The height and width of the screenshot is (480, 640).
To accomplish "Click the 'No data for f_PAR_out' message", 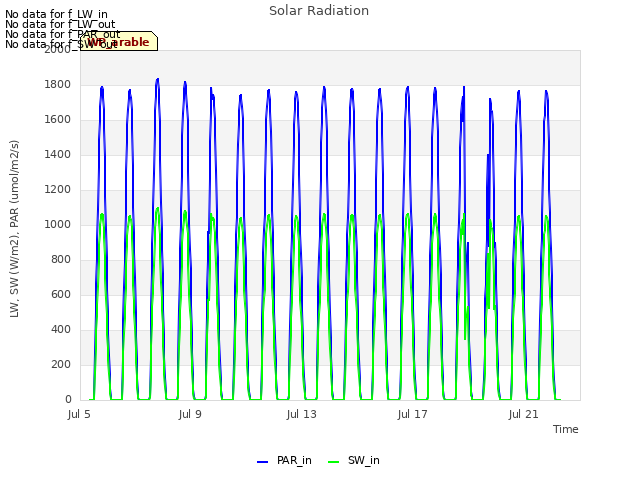I will tap(63, 34).
